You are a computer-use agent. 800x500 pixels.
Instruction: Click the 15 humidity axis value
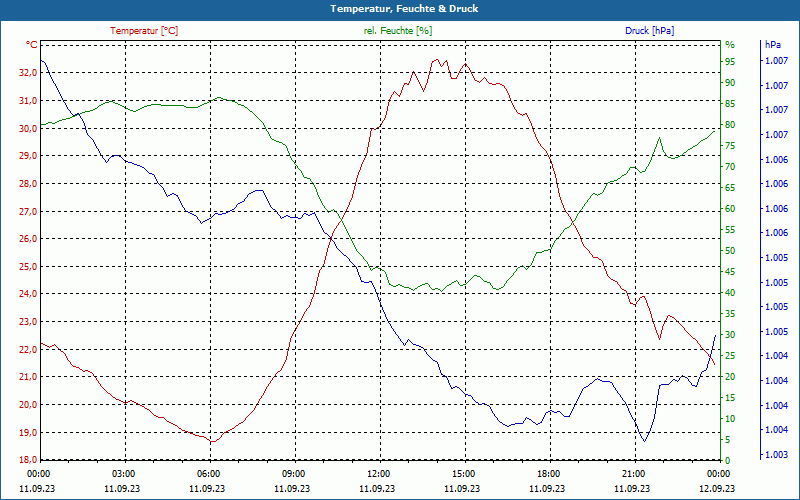point(730,398)
